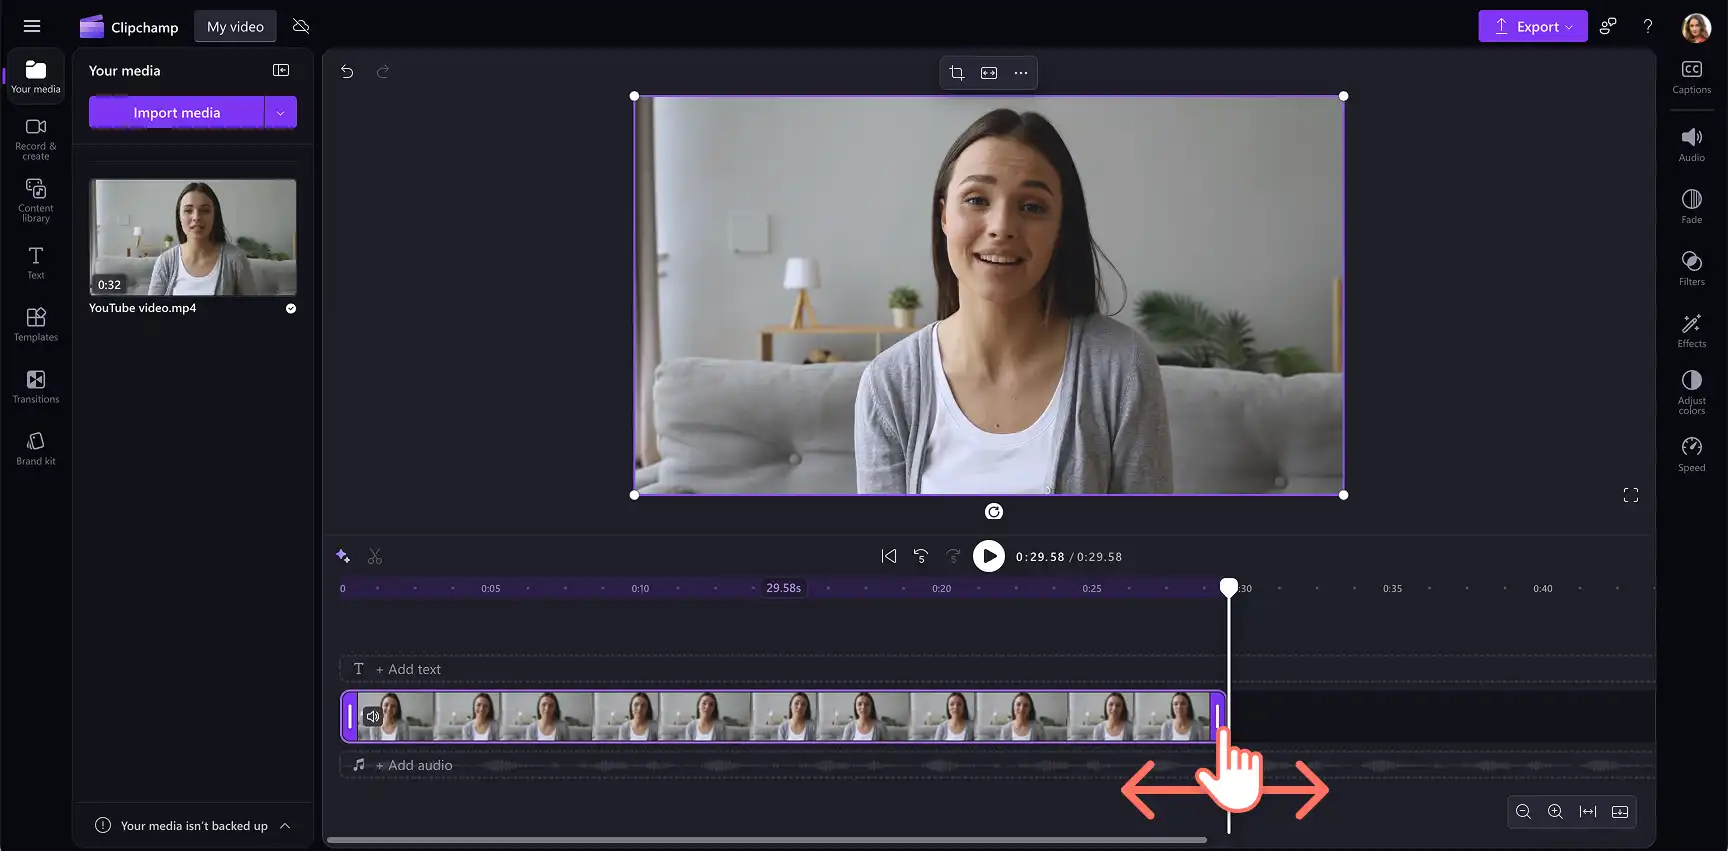Click the cloud backup off icon

point(301,26)
